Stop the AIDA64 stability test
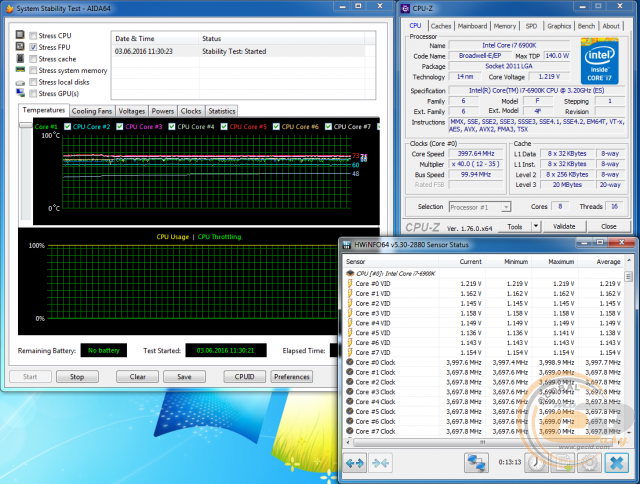Screen dimensions: 640x484 click(x=77, y=377)
